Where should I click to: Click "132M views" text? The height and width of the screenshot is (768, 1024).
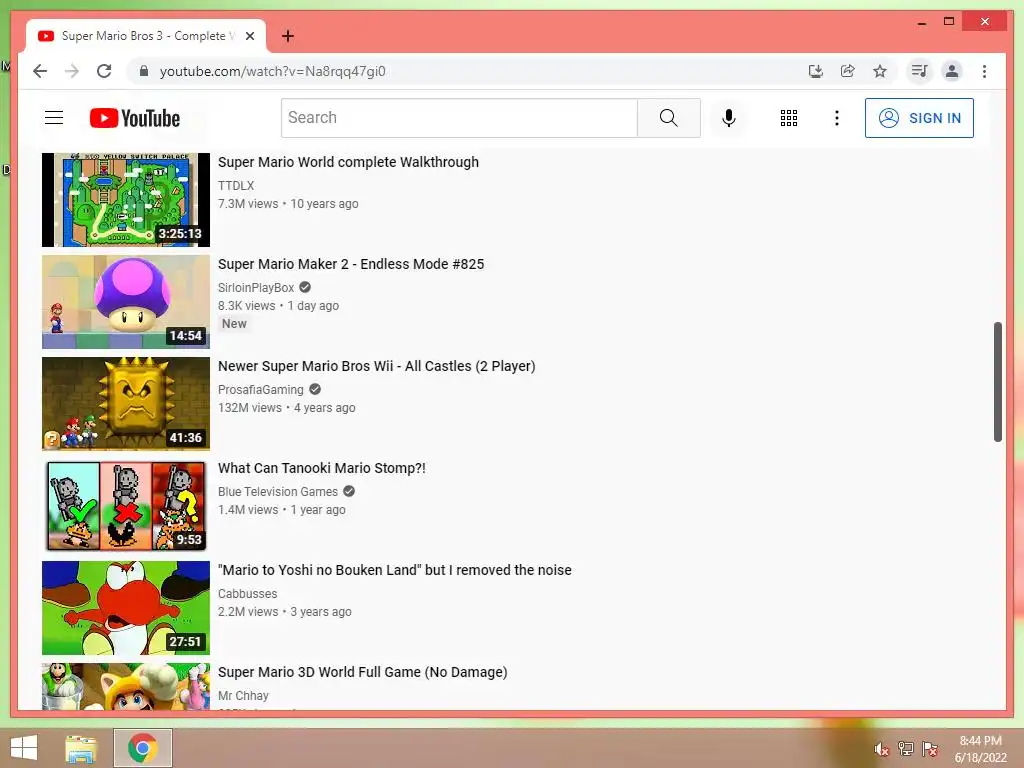(x=249, y=407)
